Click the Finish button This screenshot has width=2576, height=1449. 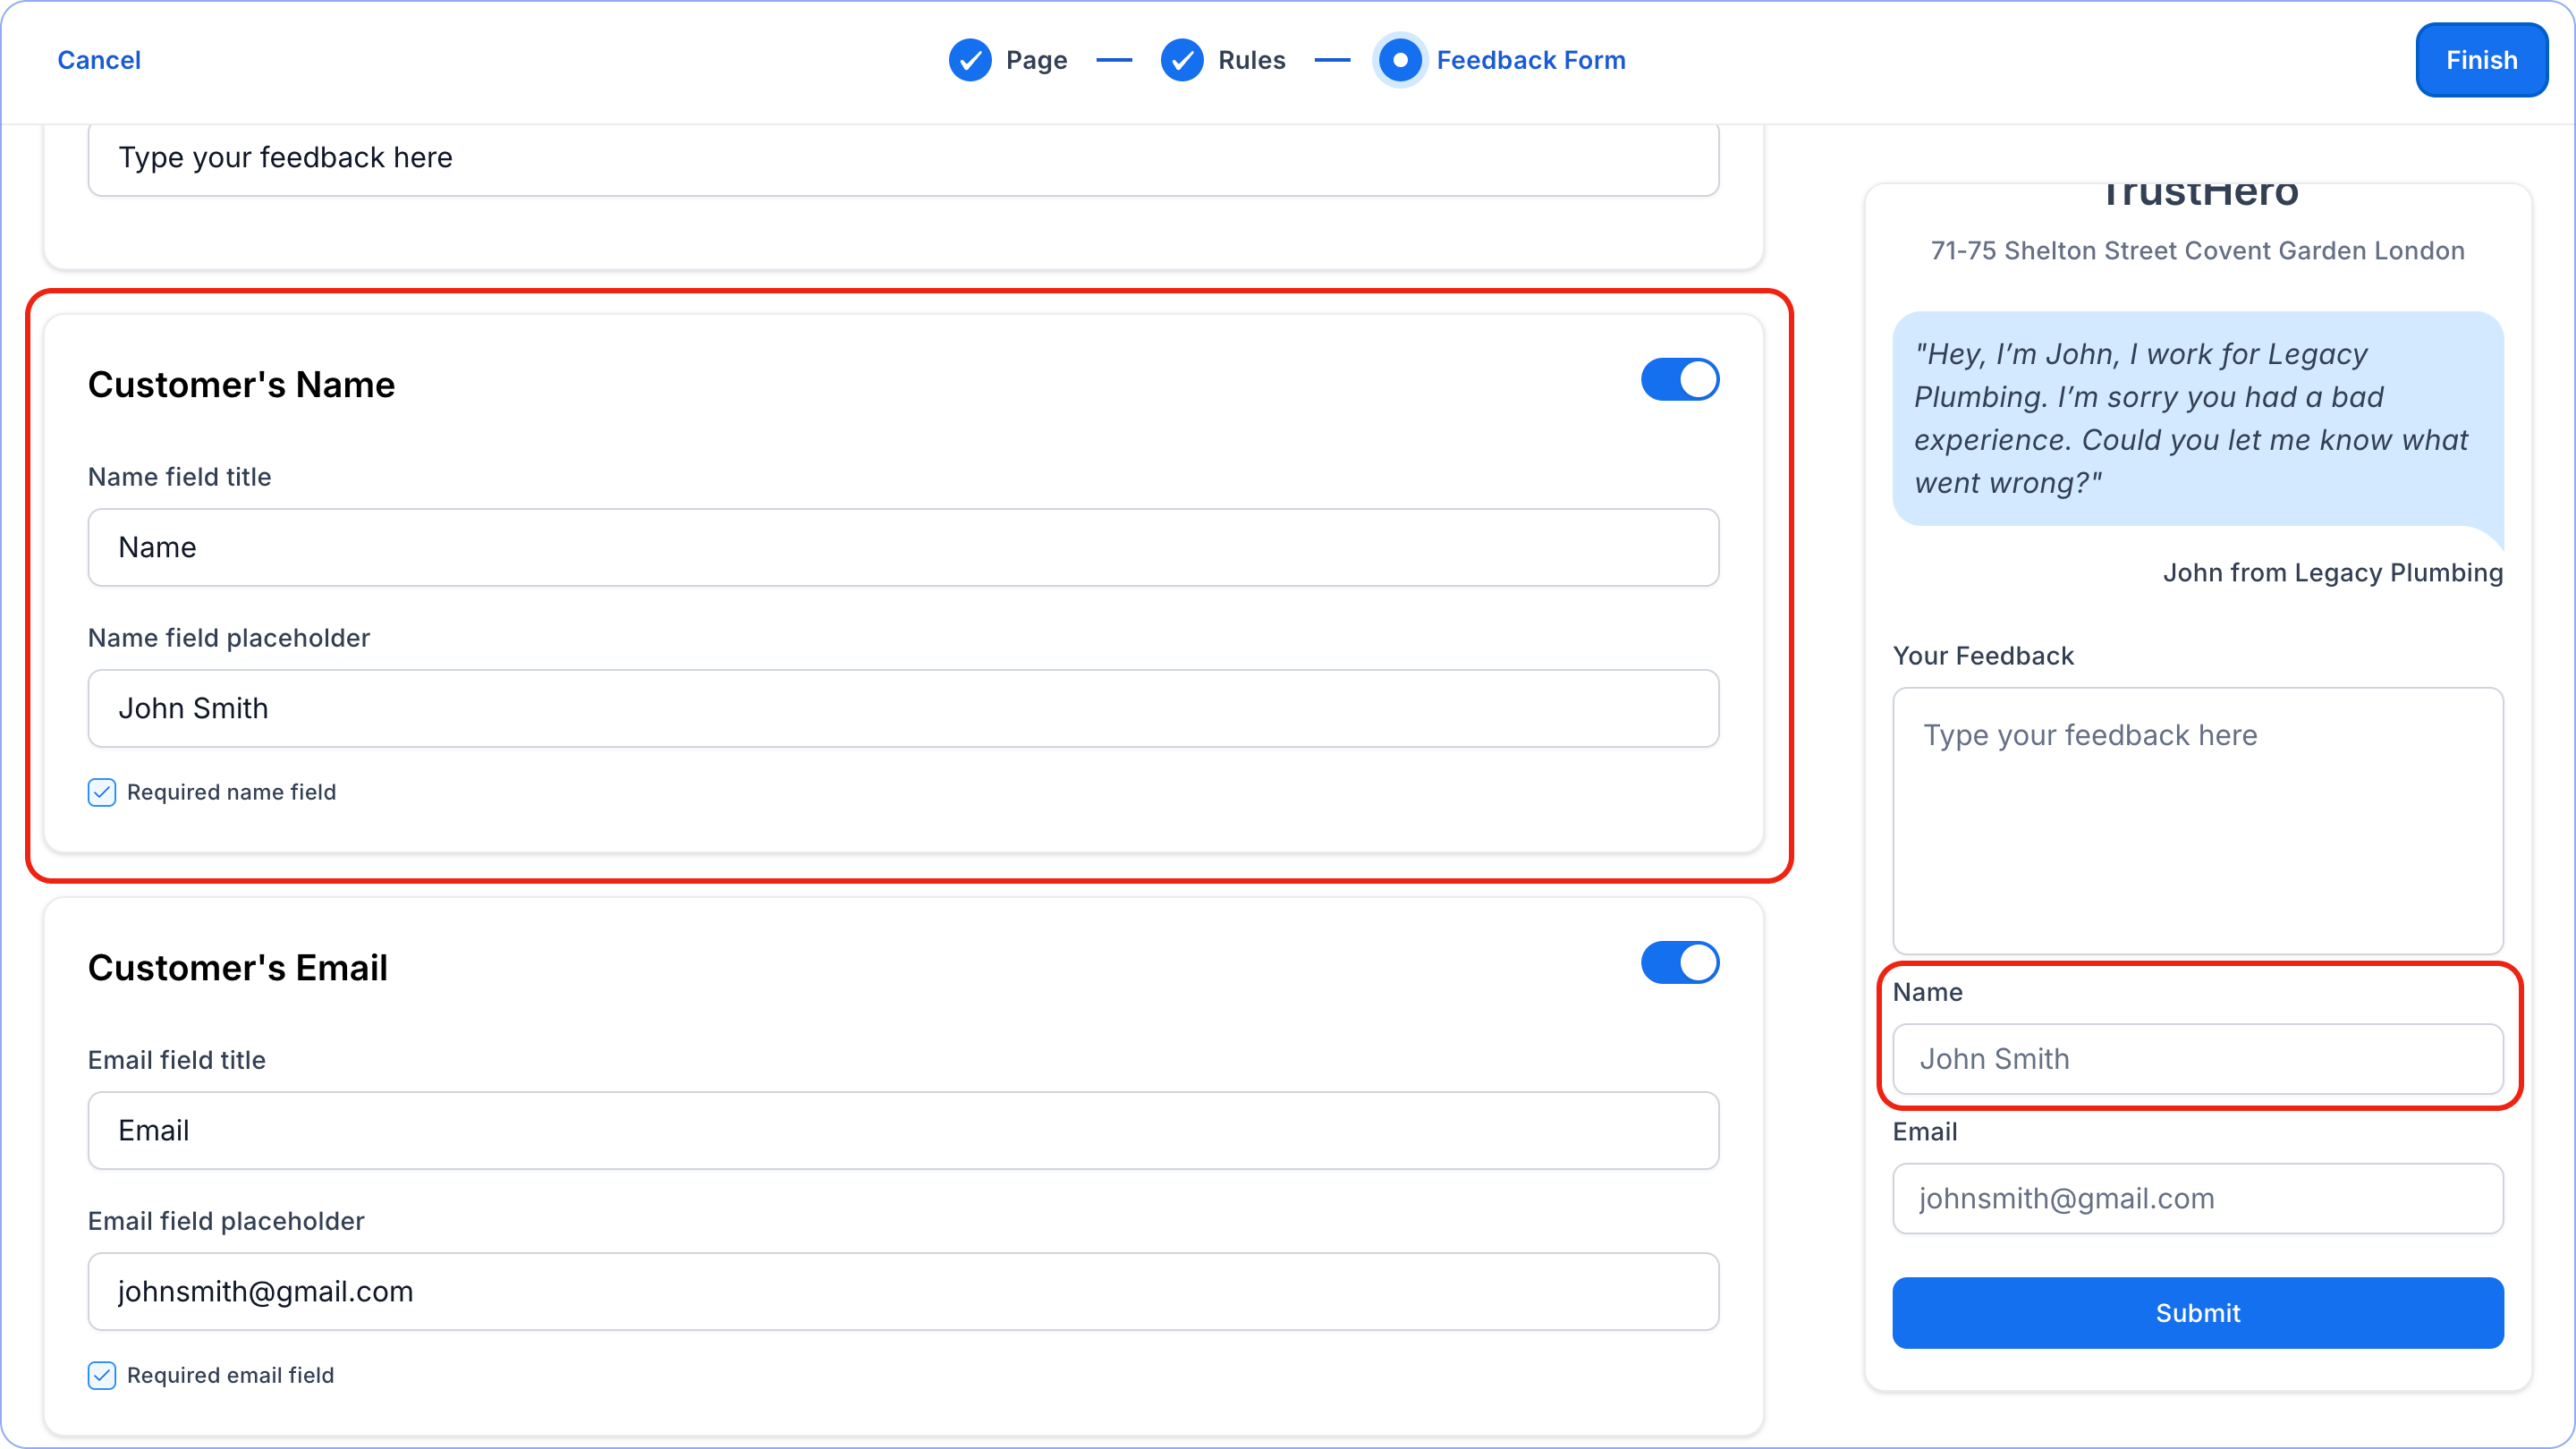pyautogui.click(x=2481, y=60)
